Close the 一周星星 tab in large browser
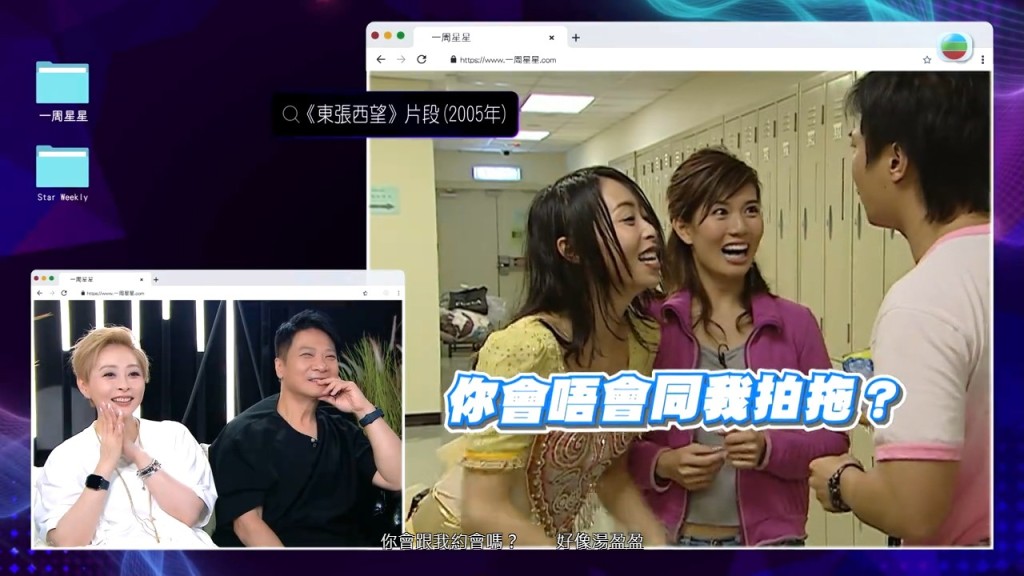Image resolution: width=1024 pixels, height=576 pixels. coord(551,38)
